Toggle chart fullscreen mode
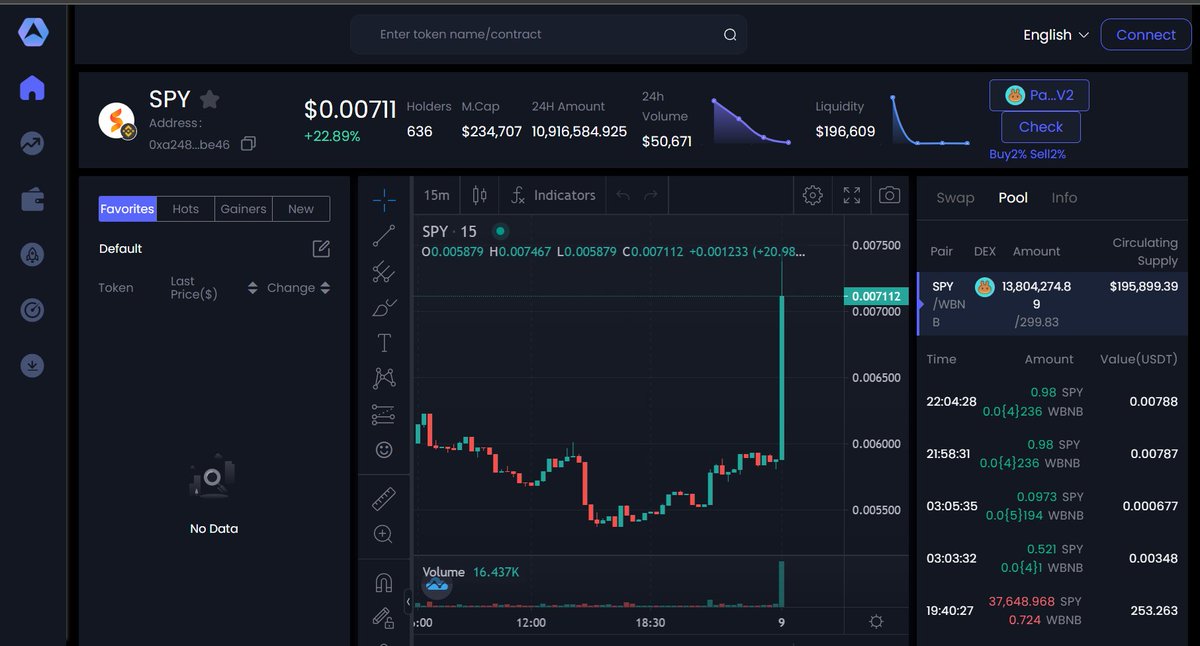 tap(852, 196)
